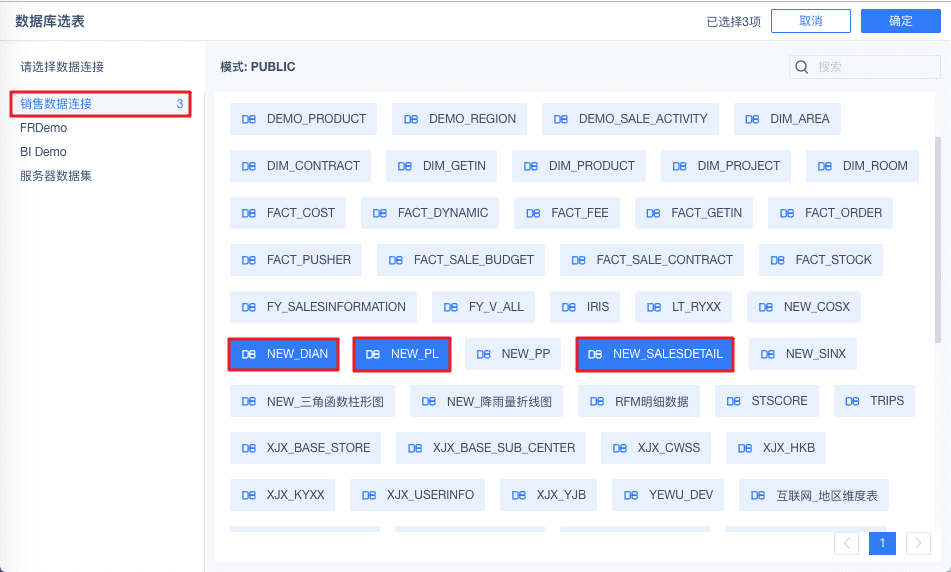
Task: Go to the next page arrow
Action: (918, 543)
